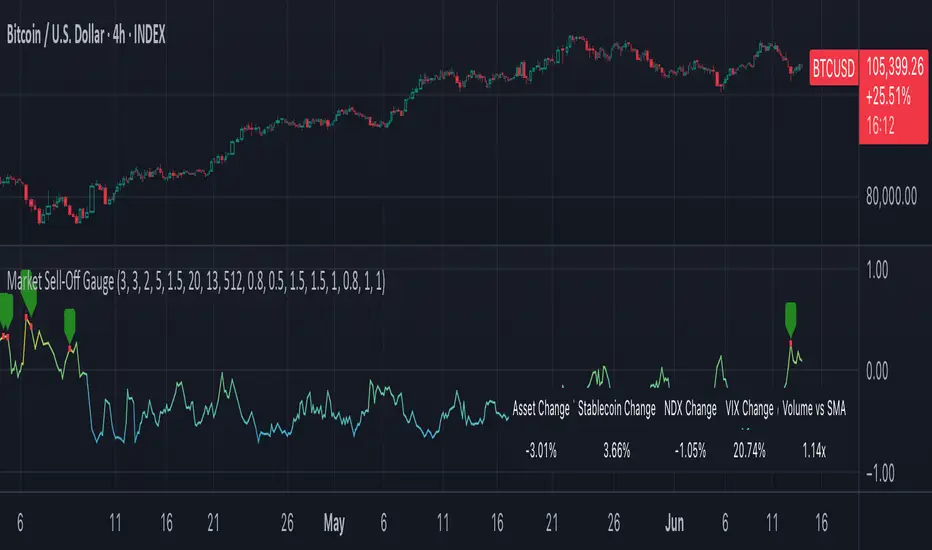Click the green signal marker near June
Screen dimensions: 932x550
tap(791, 318)
